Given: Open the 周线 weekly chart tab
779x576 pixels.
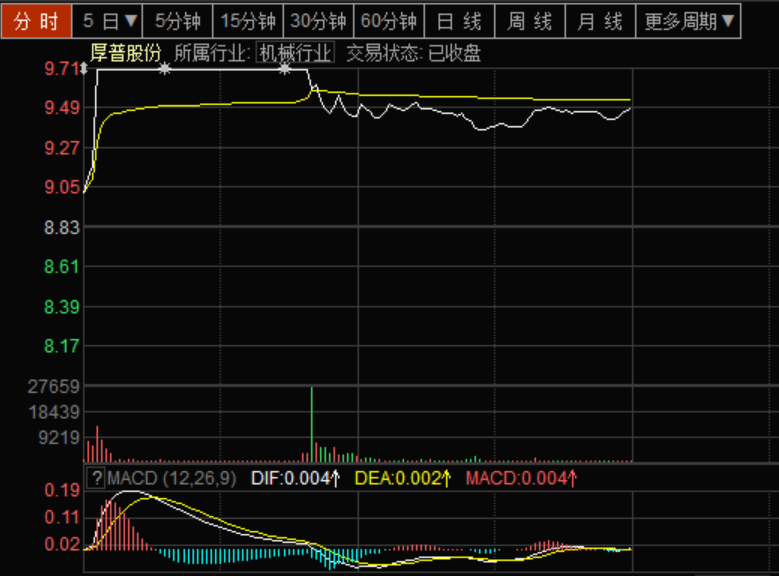Looking at the screenshot, I should tap(530, 21).
